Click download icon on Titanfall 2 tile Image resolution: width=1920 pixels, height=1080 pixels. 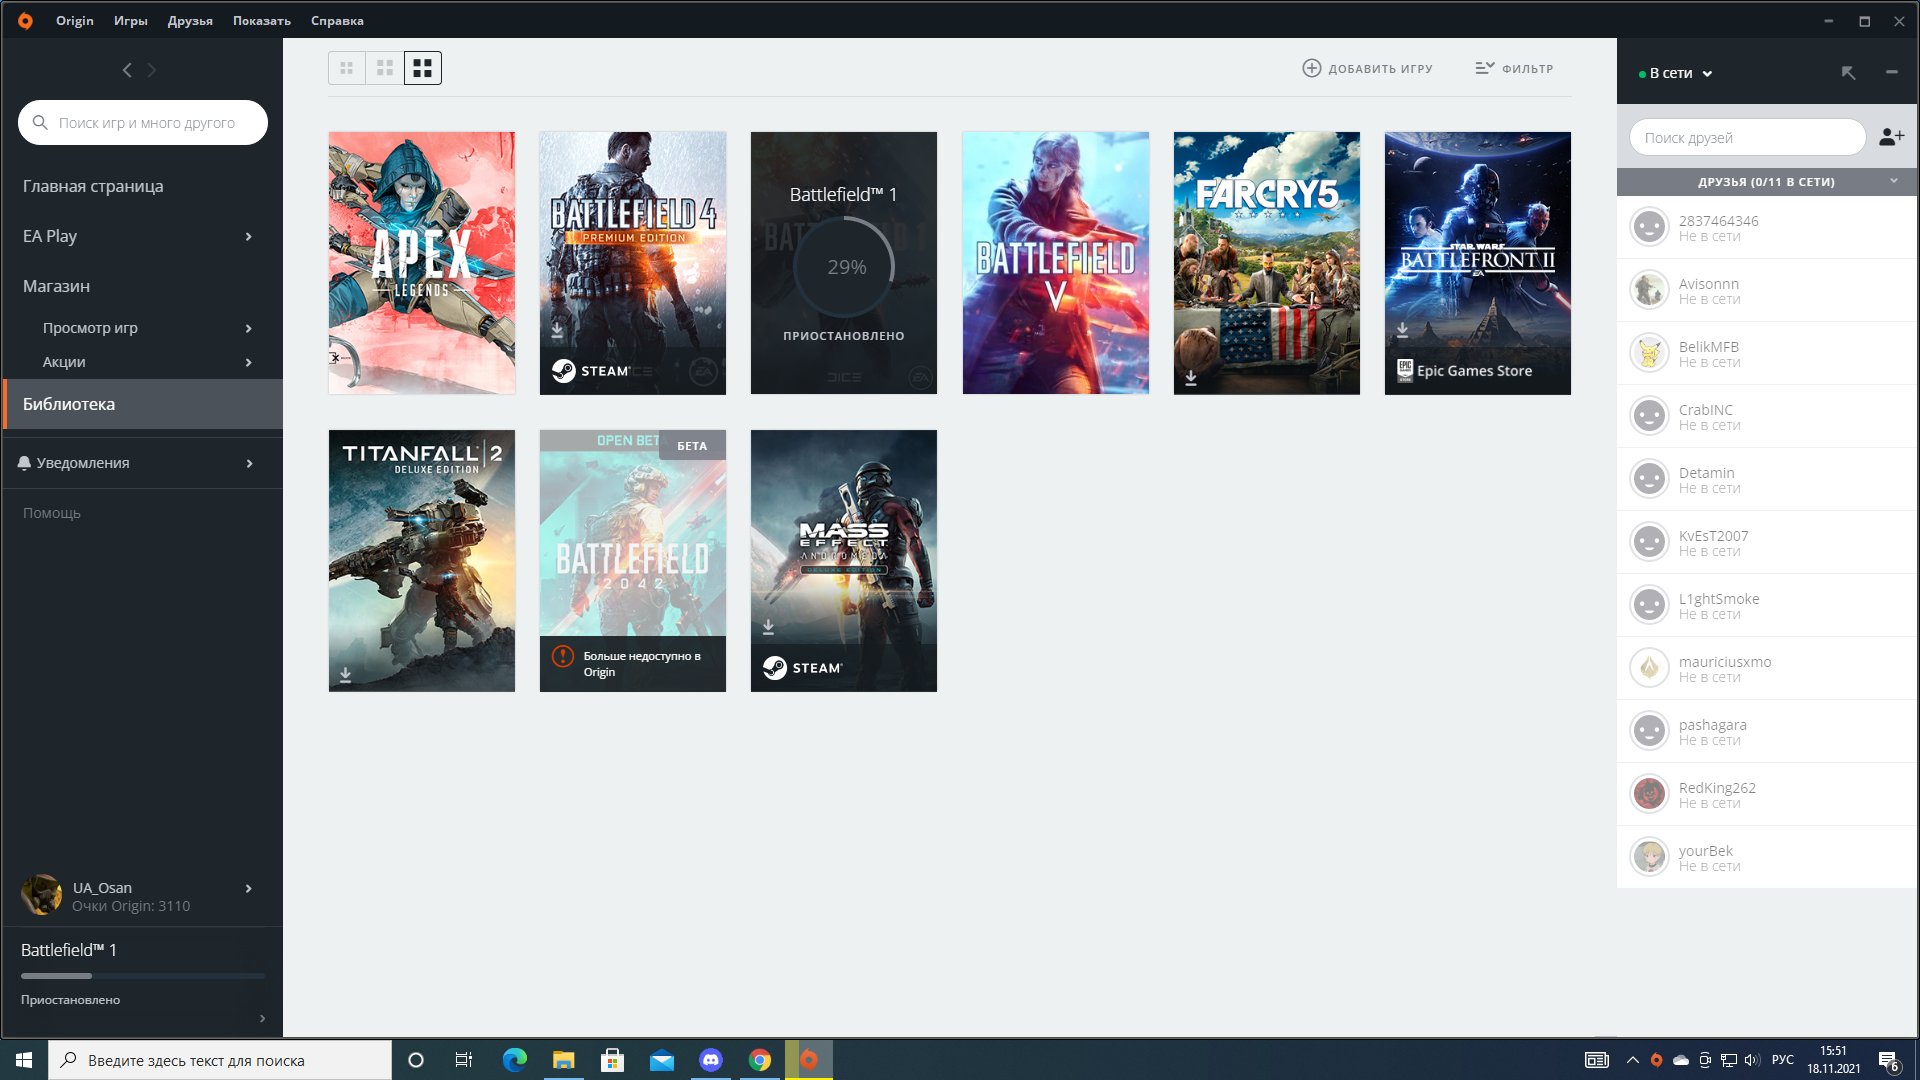[345, 675]
